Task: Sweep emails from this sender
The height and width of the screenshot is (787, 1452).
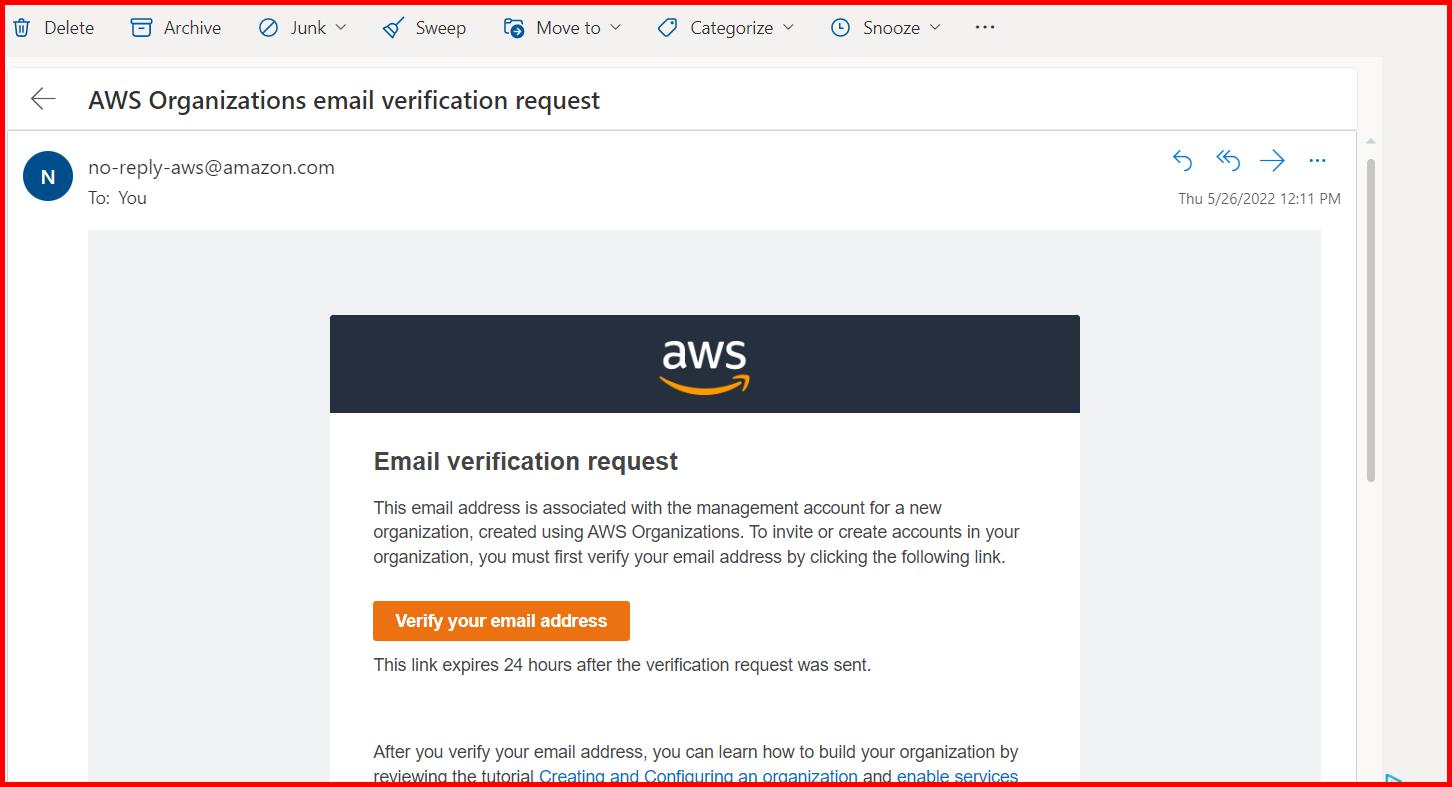Action: pos(424,27)
